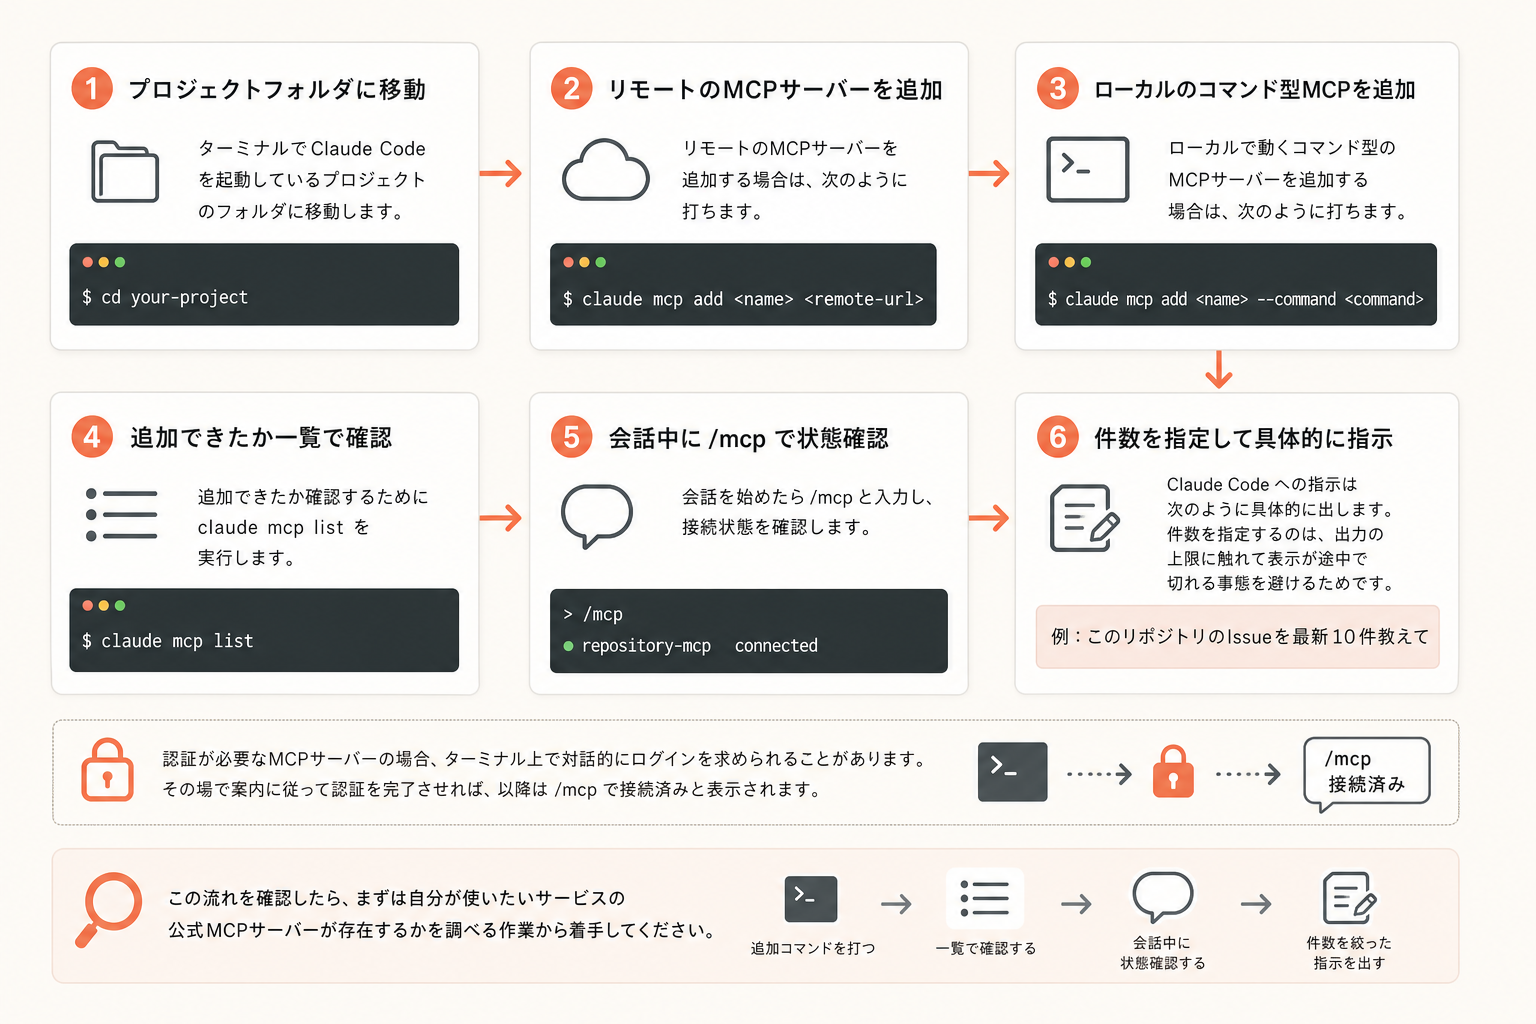Select the edit note icon above 件数を絞った指示を出す
This screenshot has width=1536, height=1024.
[1349, 898]
